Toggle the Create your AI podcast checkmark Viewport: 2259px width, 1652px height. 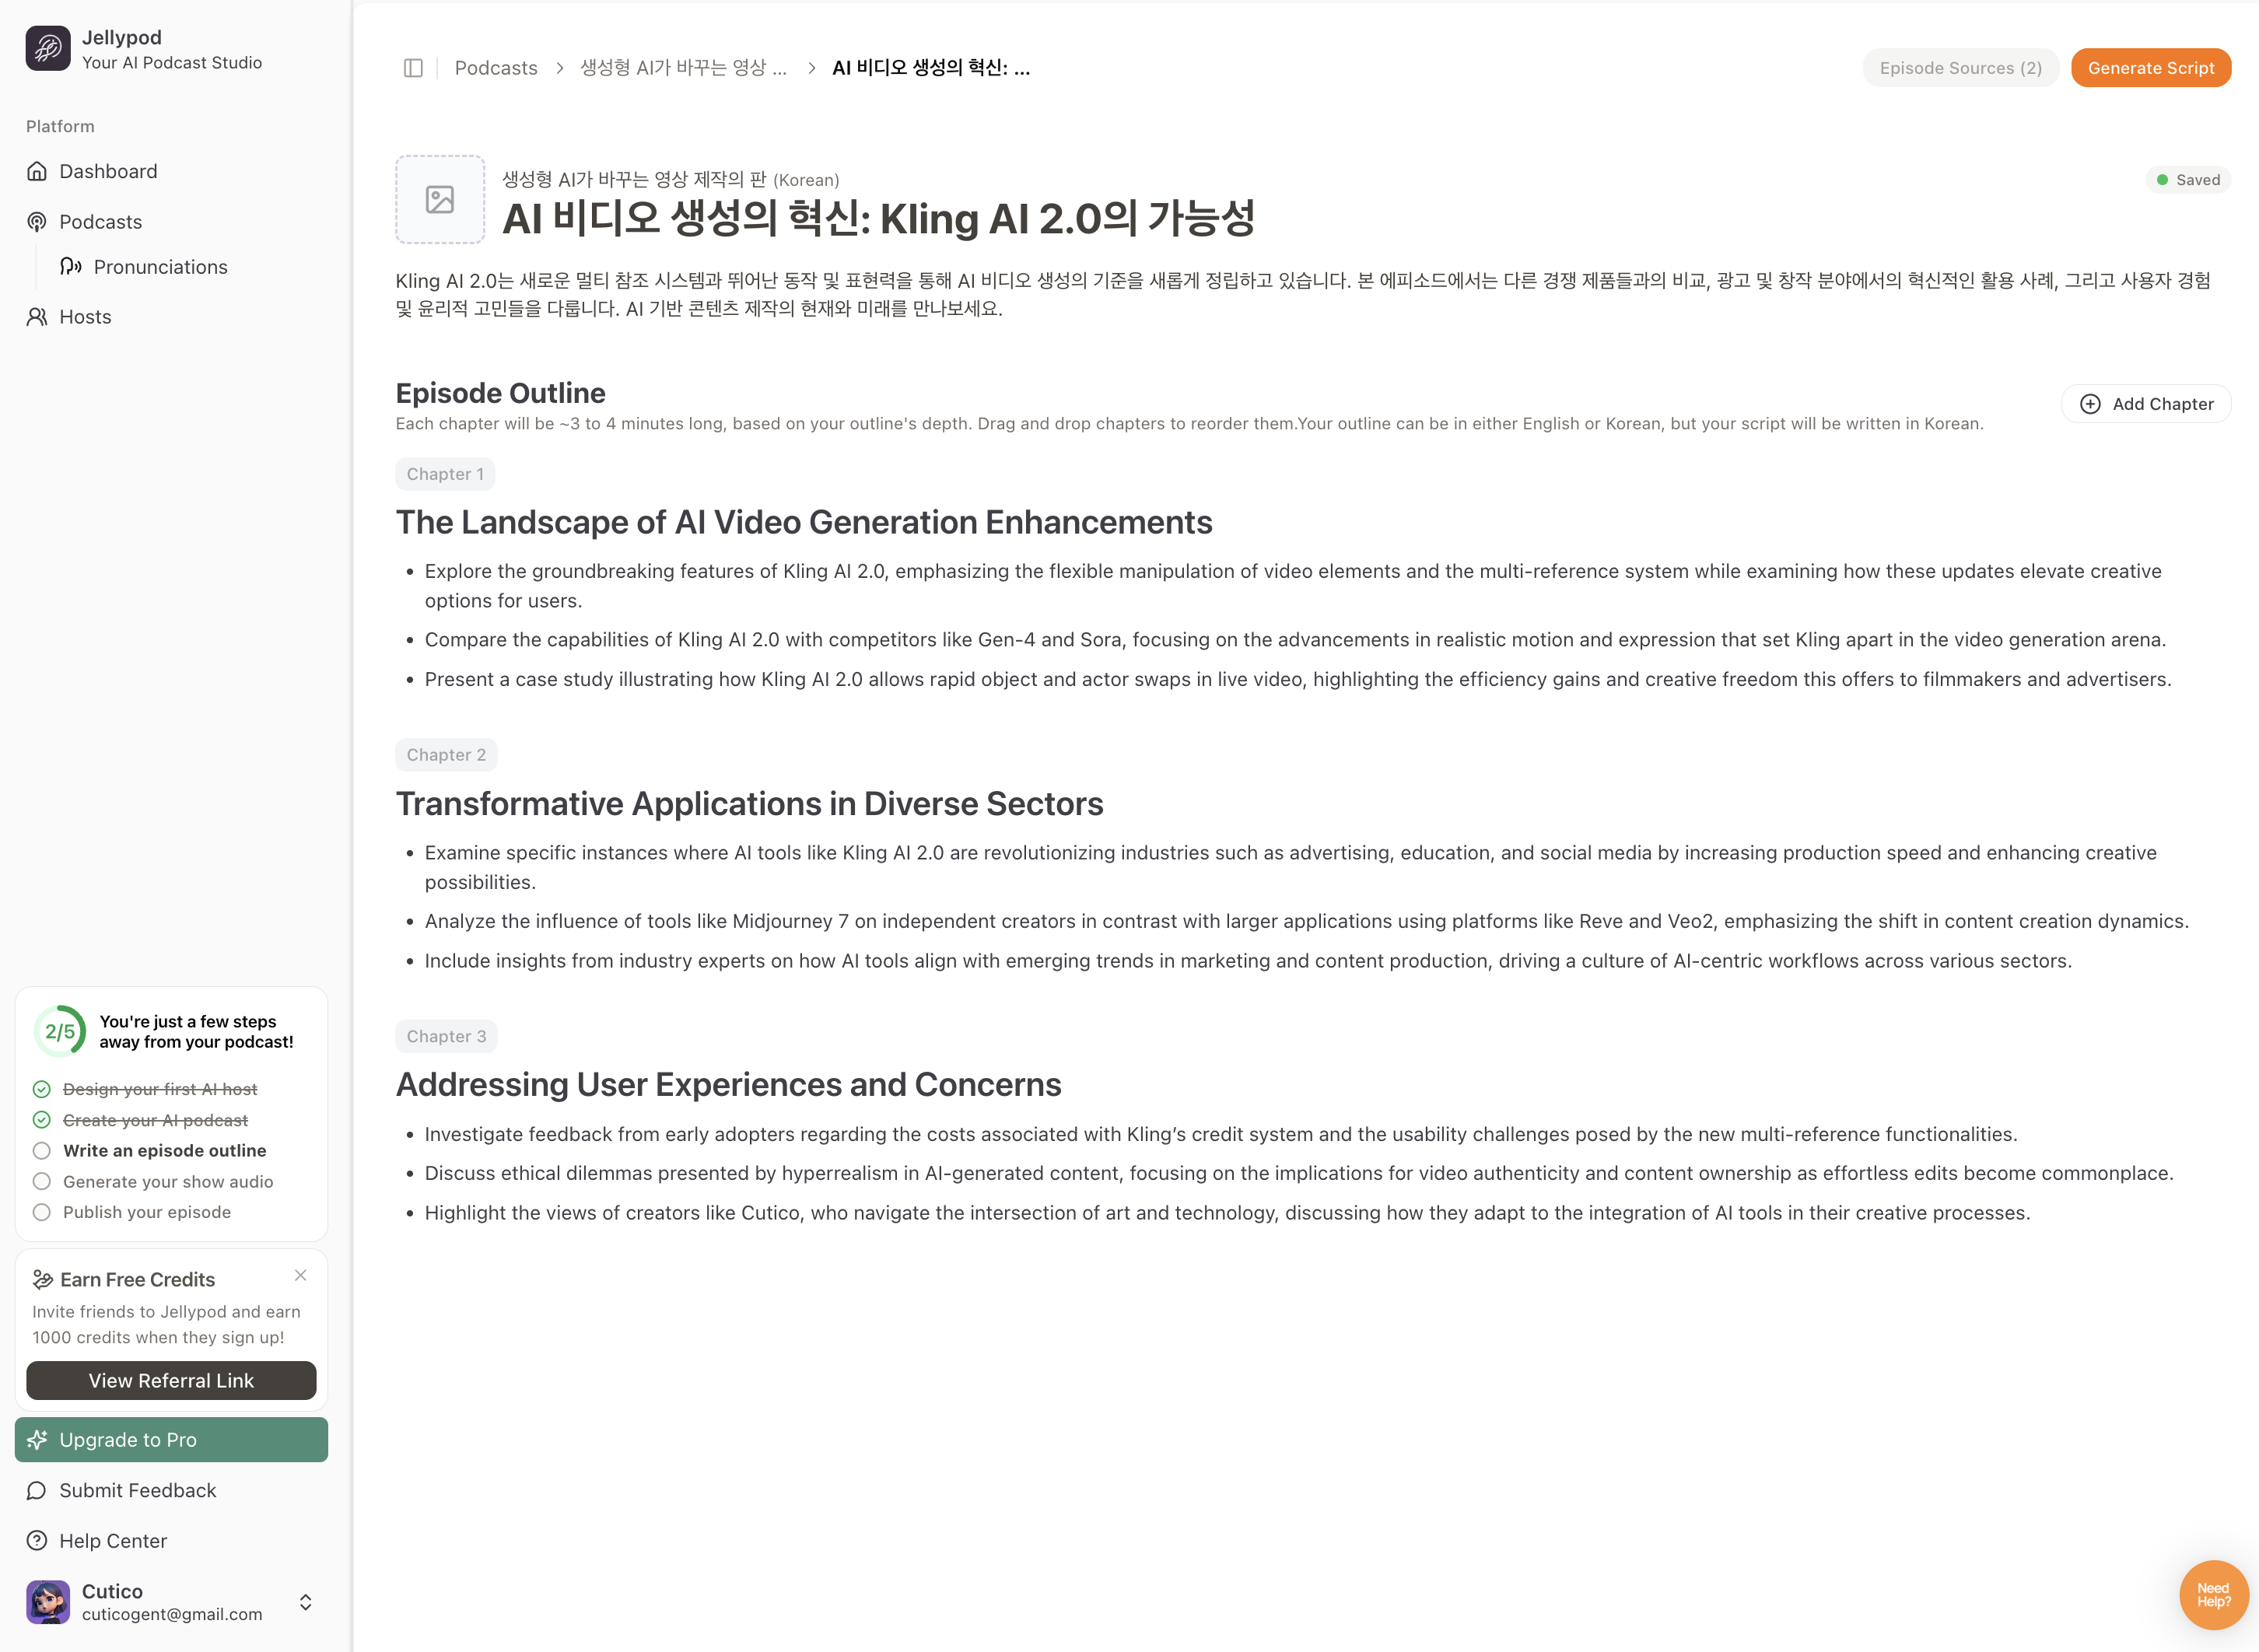point(42,1120)
